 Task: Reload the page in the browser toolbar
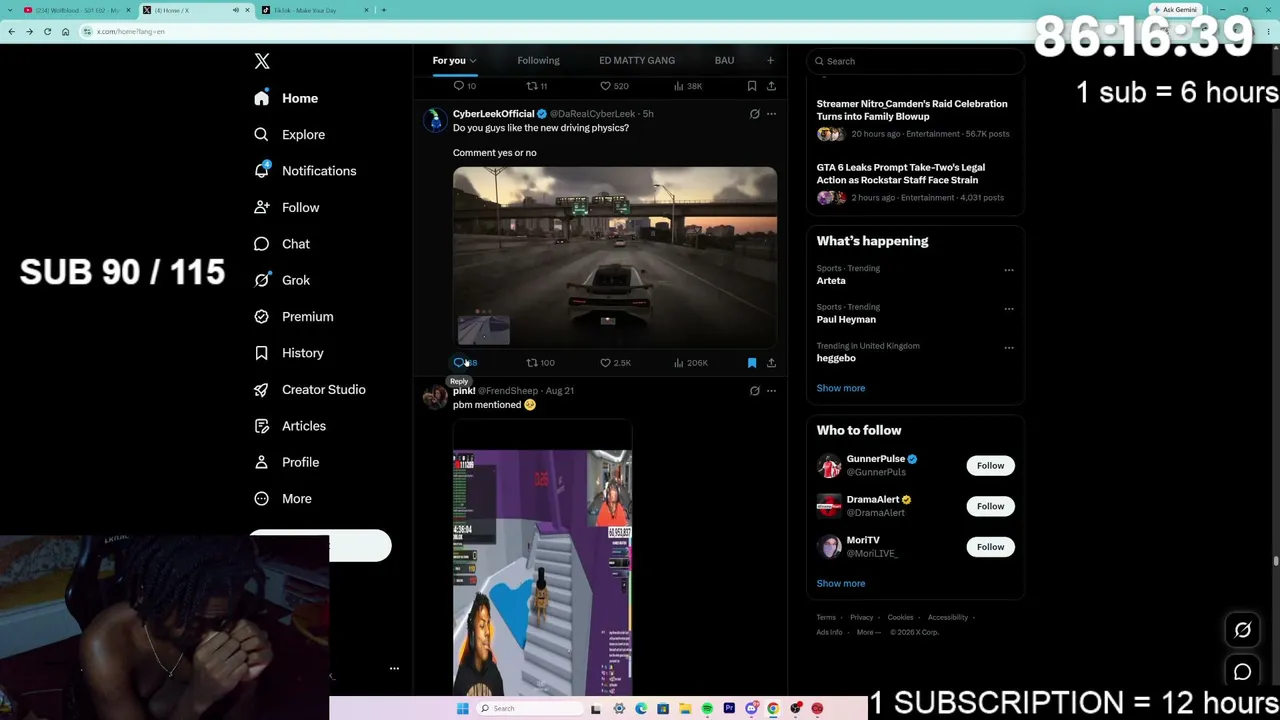point(47,32)
